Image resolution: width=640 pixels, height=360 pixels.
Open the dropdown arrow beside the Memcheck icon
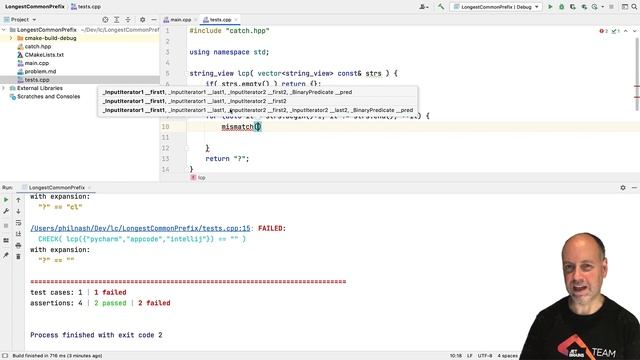point(602,7)
